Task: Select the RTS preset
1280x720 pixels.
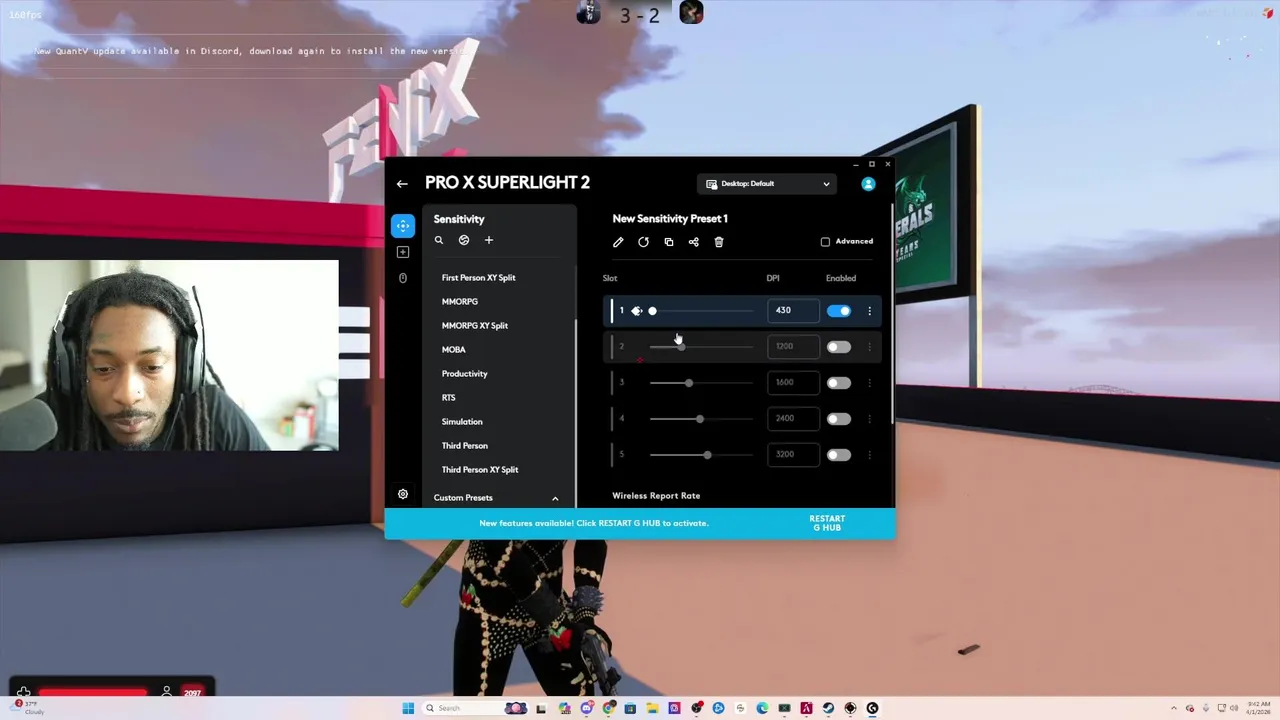Action: pyautogui.click(x=449, y=398)
